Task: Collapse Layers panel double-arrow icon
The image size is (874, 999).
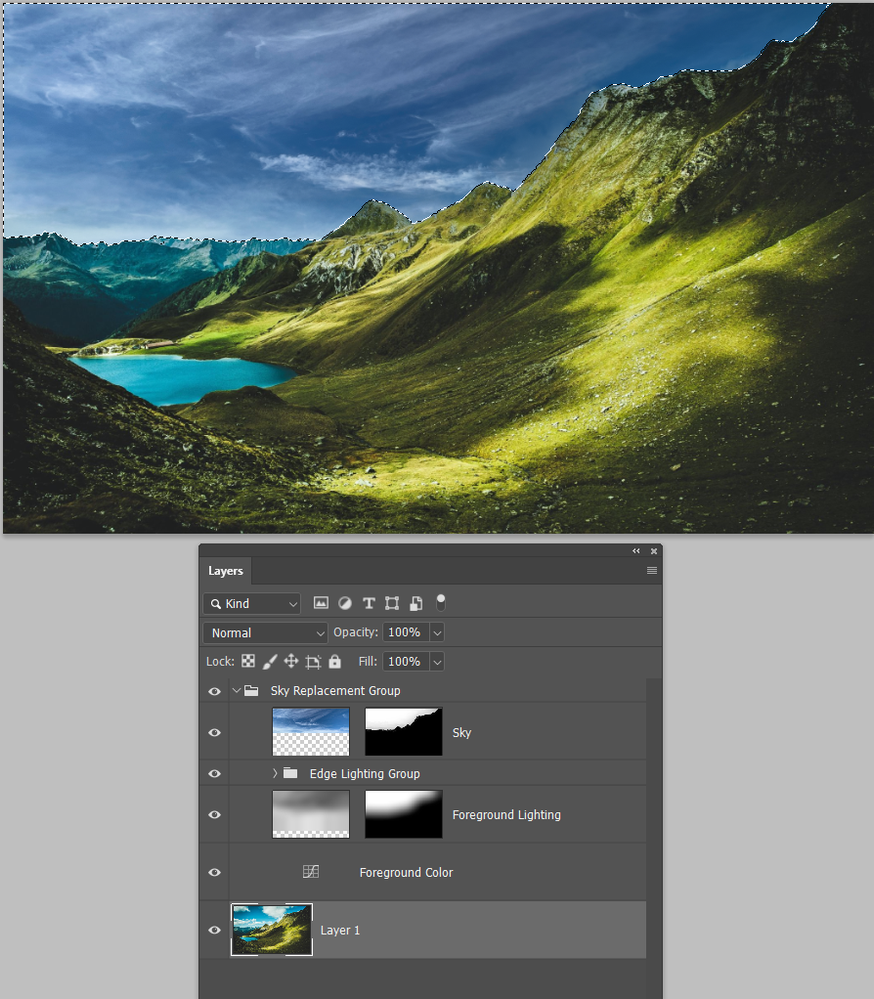Action: pyautogui.click(x=636, y=551)
